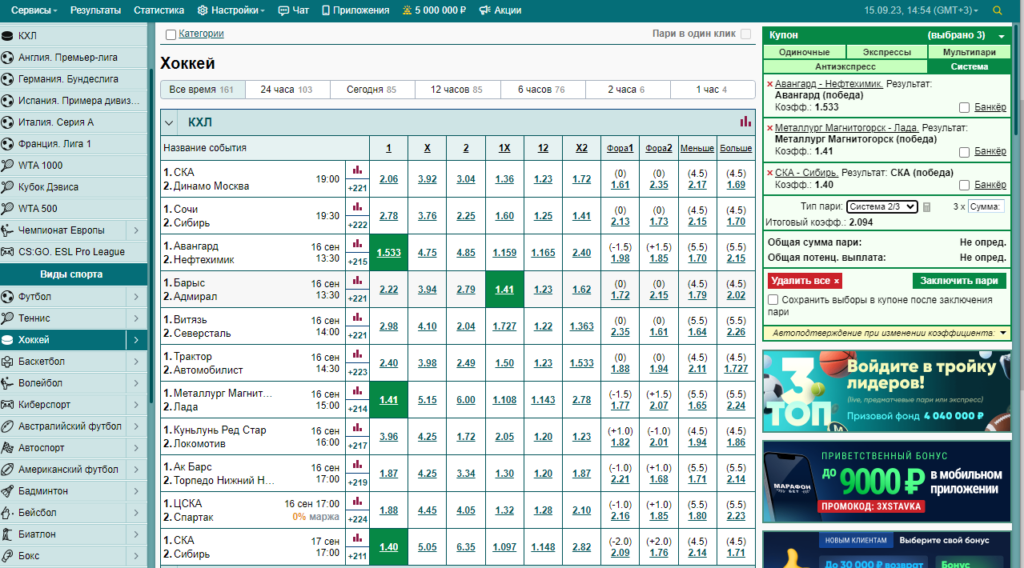Sort by Фора1 column header
Screen dimensions: 1024x568
click(620, 148)
